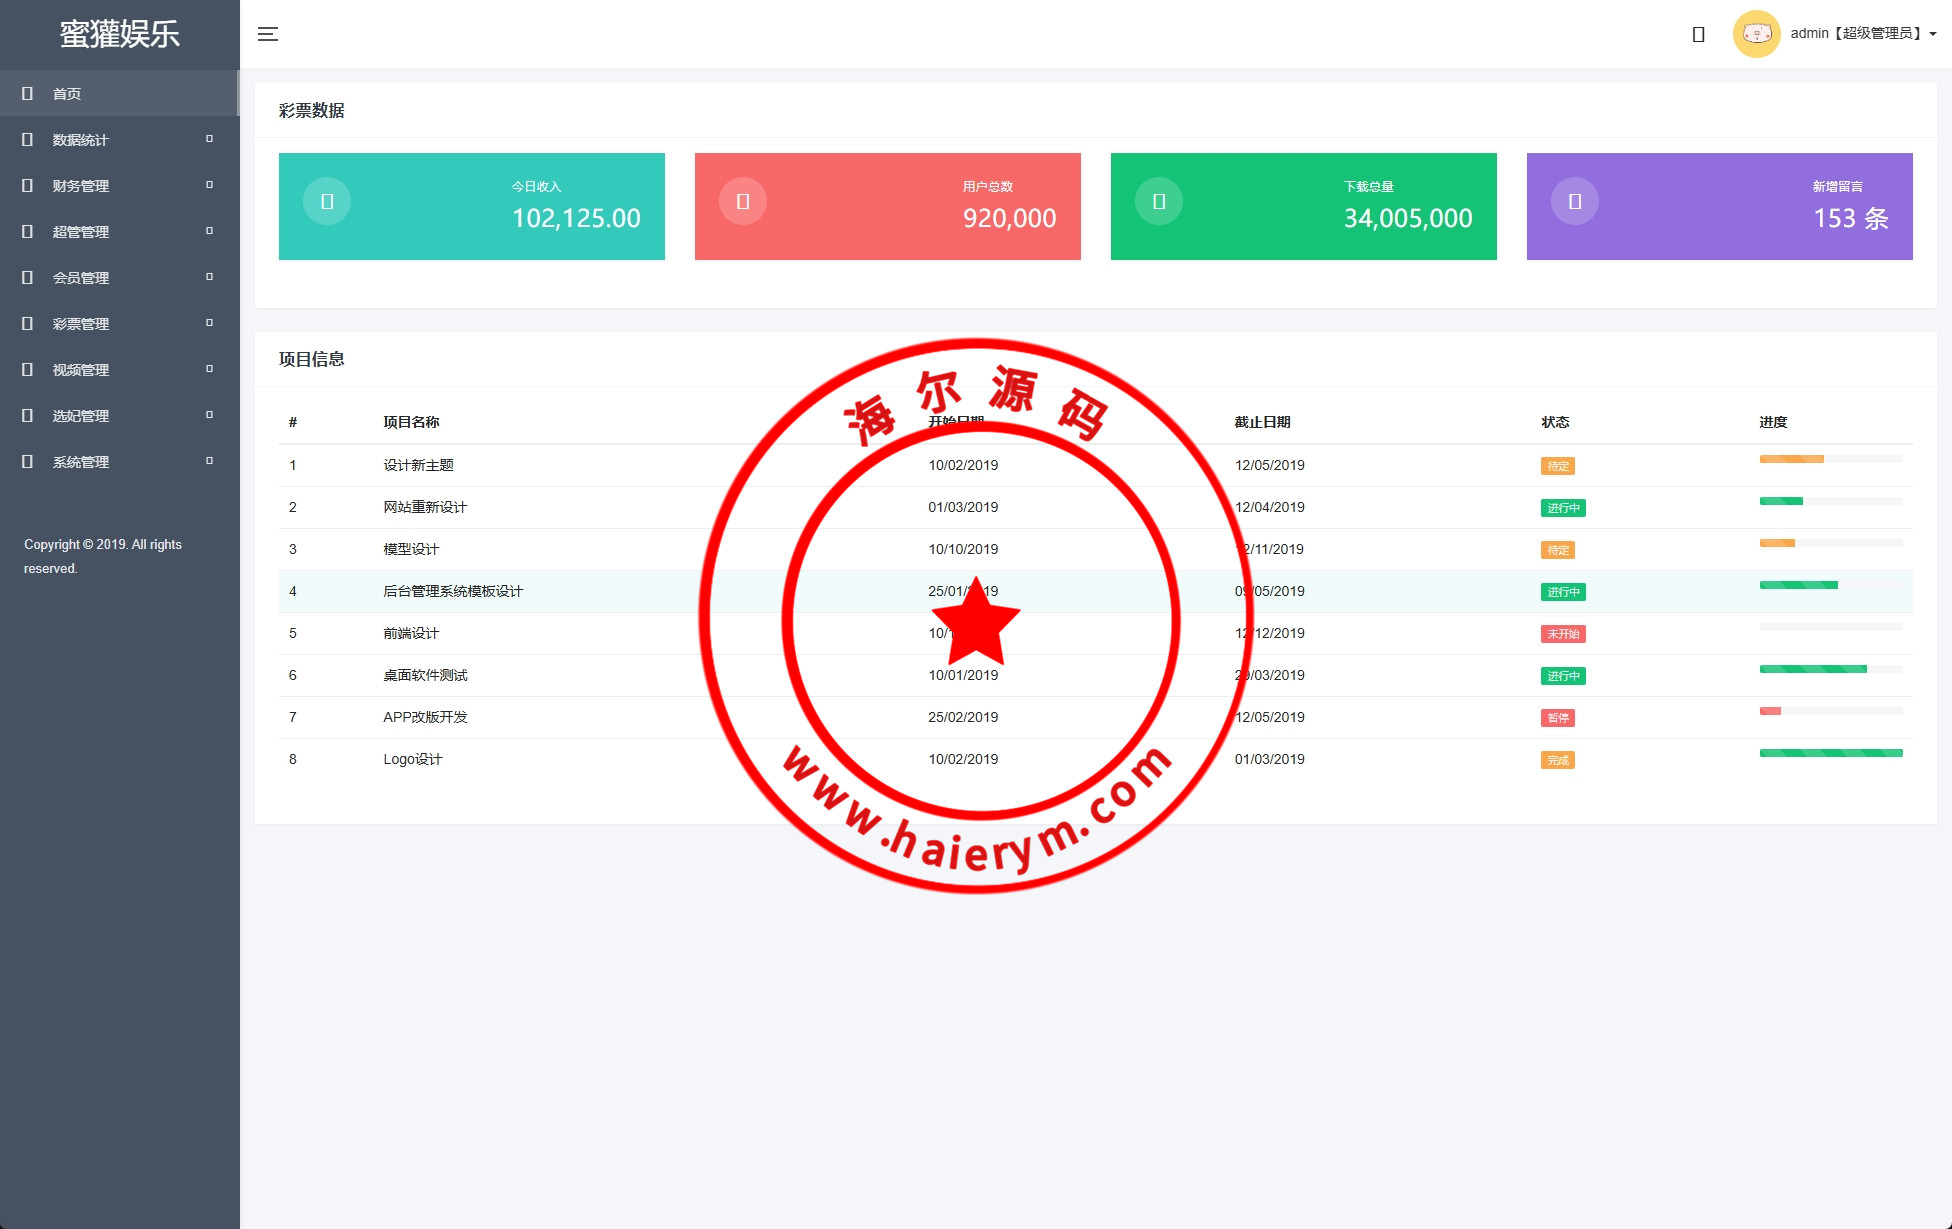Click the 用户总数 card circle icon

tap(743, 201)
